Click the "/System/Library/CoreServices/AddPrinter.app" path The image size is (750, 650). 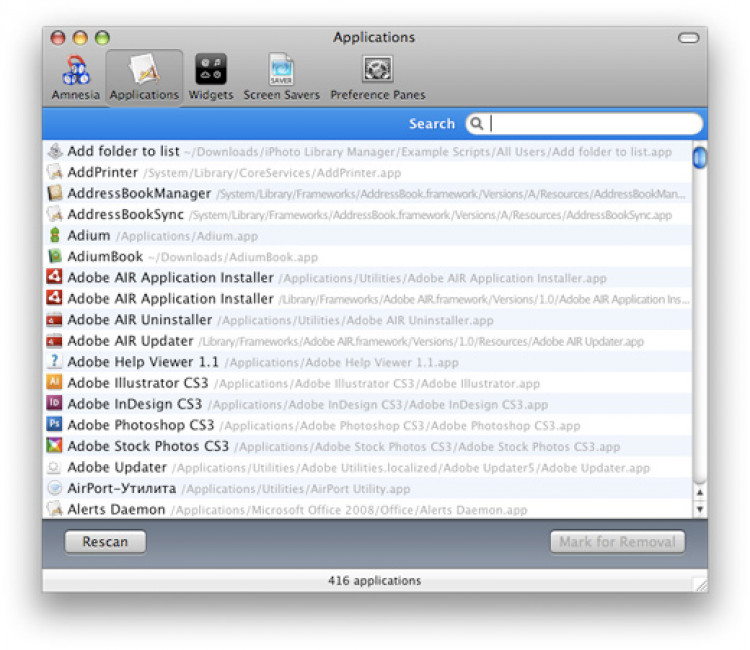pos(272,173)
